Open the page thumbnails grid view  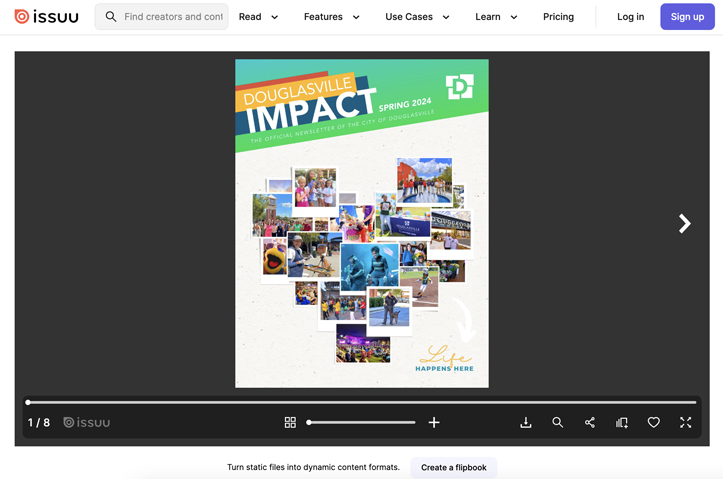click(x=290, y=422)
